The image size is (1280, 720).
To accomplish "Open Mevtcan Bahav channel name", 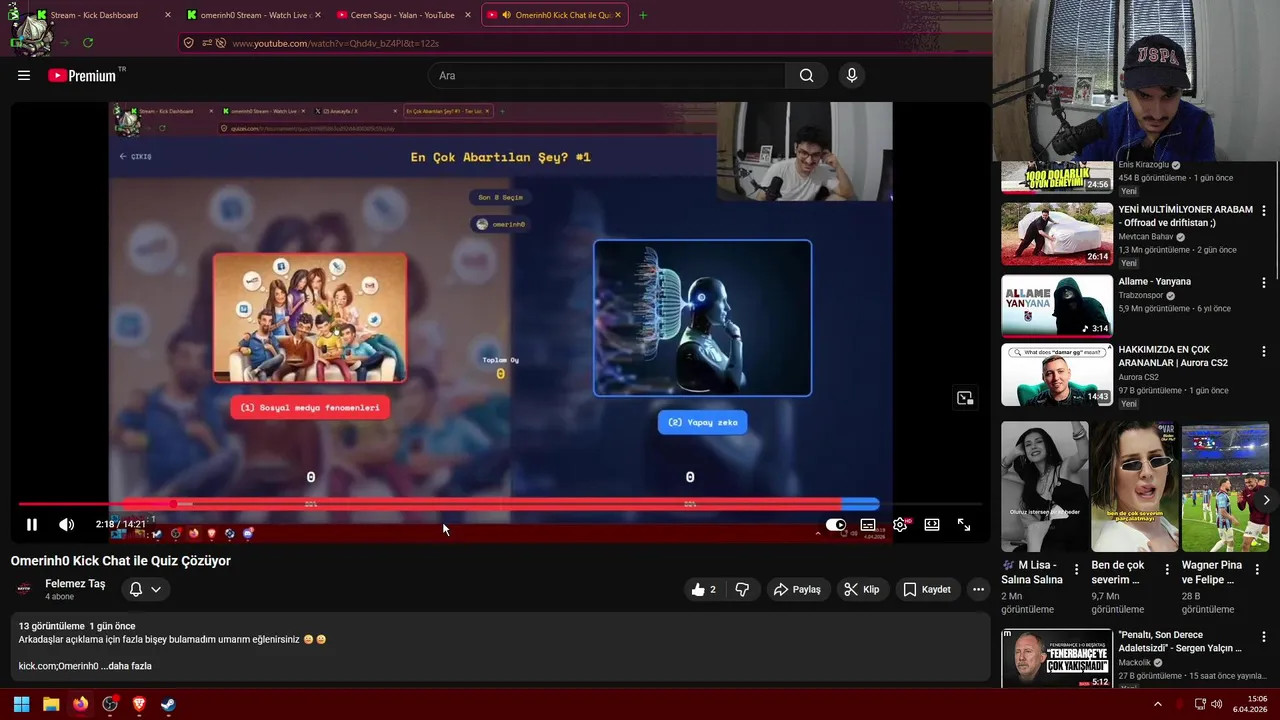I will click(x=1146, y=237).
